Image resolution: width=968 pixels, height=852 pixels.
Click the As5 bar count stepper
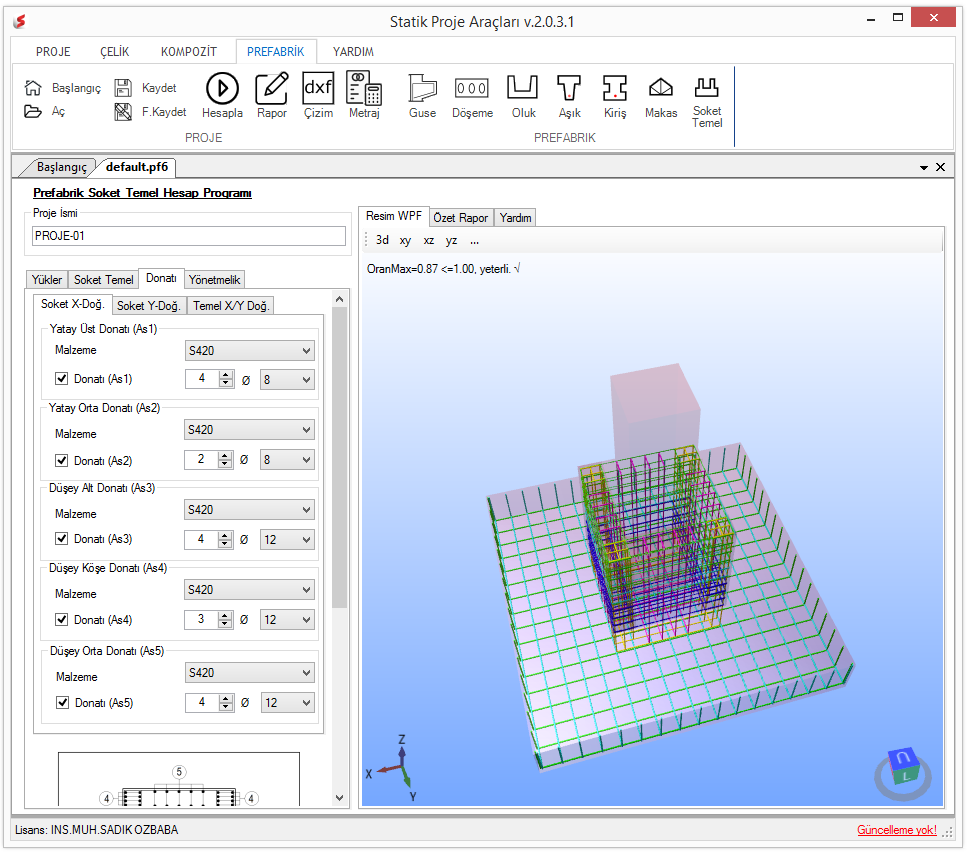tap(226, 702)
